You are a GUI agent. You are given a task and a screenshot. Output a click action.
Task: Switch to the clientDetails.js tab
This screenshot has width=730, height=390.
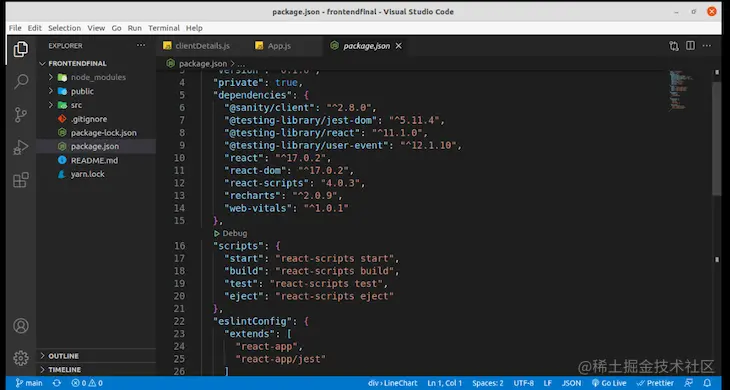click(x=203, y=46)
